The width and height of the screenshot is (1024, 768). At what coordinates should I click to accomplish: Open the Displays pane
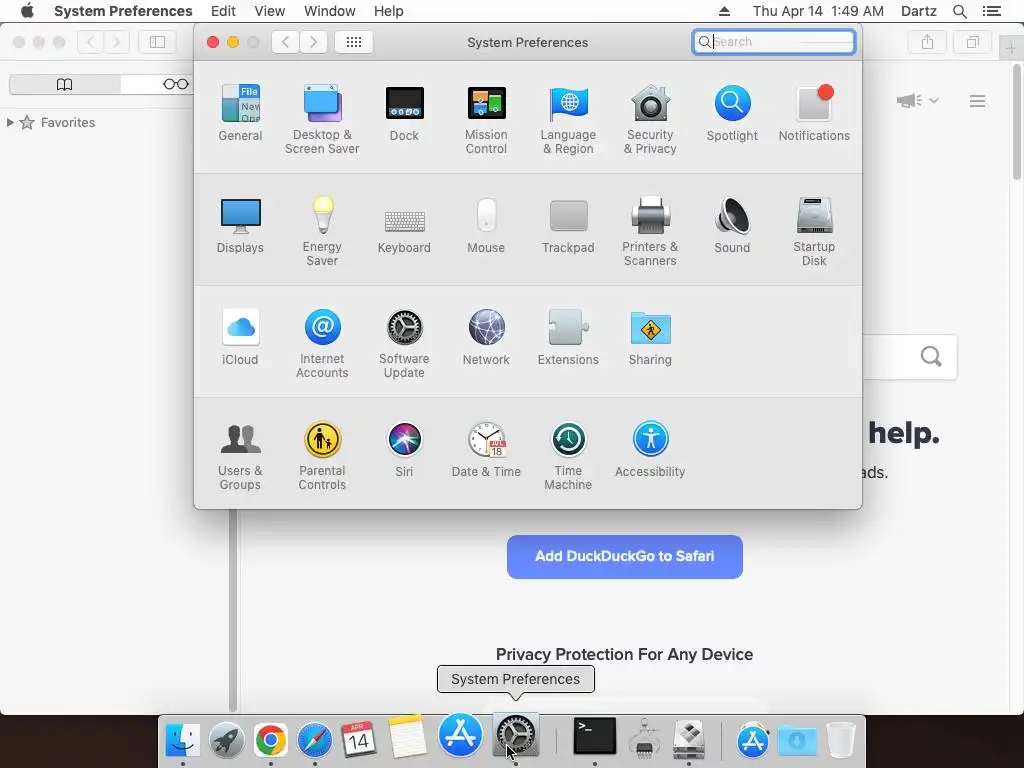click(240, 225)
